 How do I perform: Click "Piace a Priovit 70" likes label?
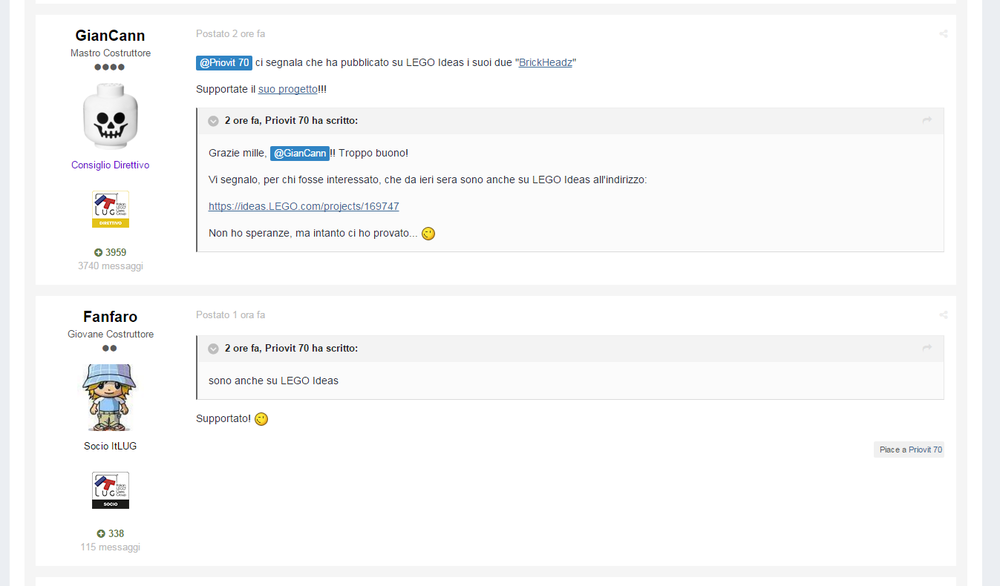[909, 450]
